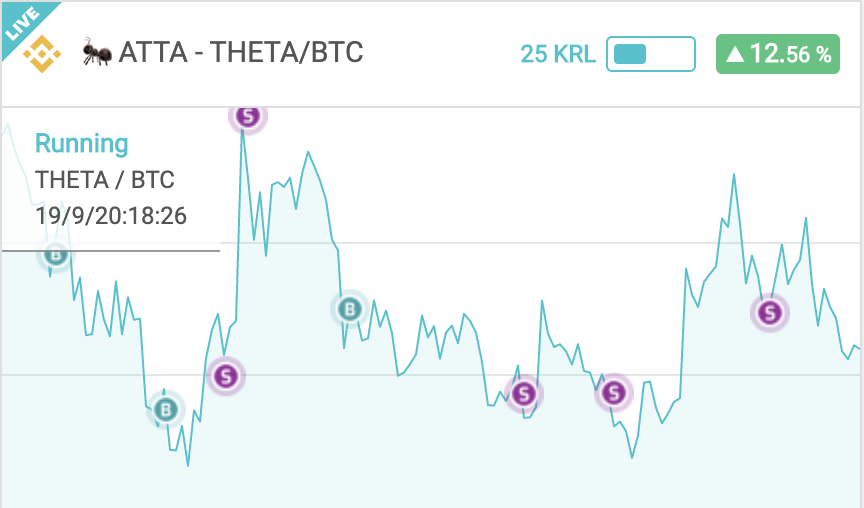The height and width of the screenshot is (508, 864).
Task: Click the S sell marker right of the lowest B marker
Action: coord(225,376)
